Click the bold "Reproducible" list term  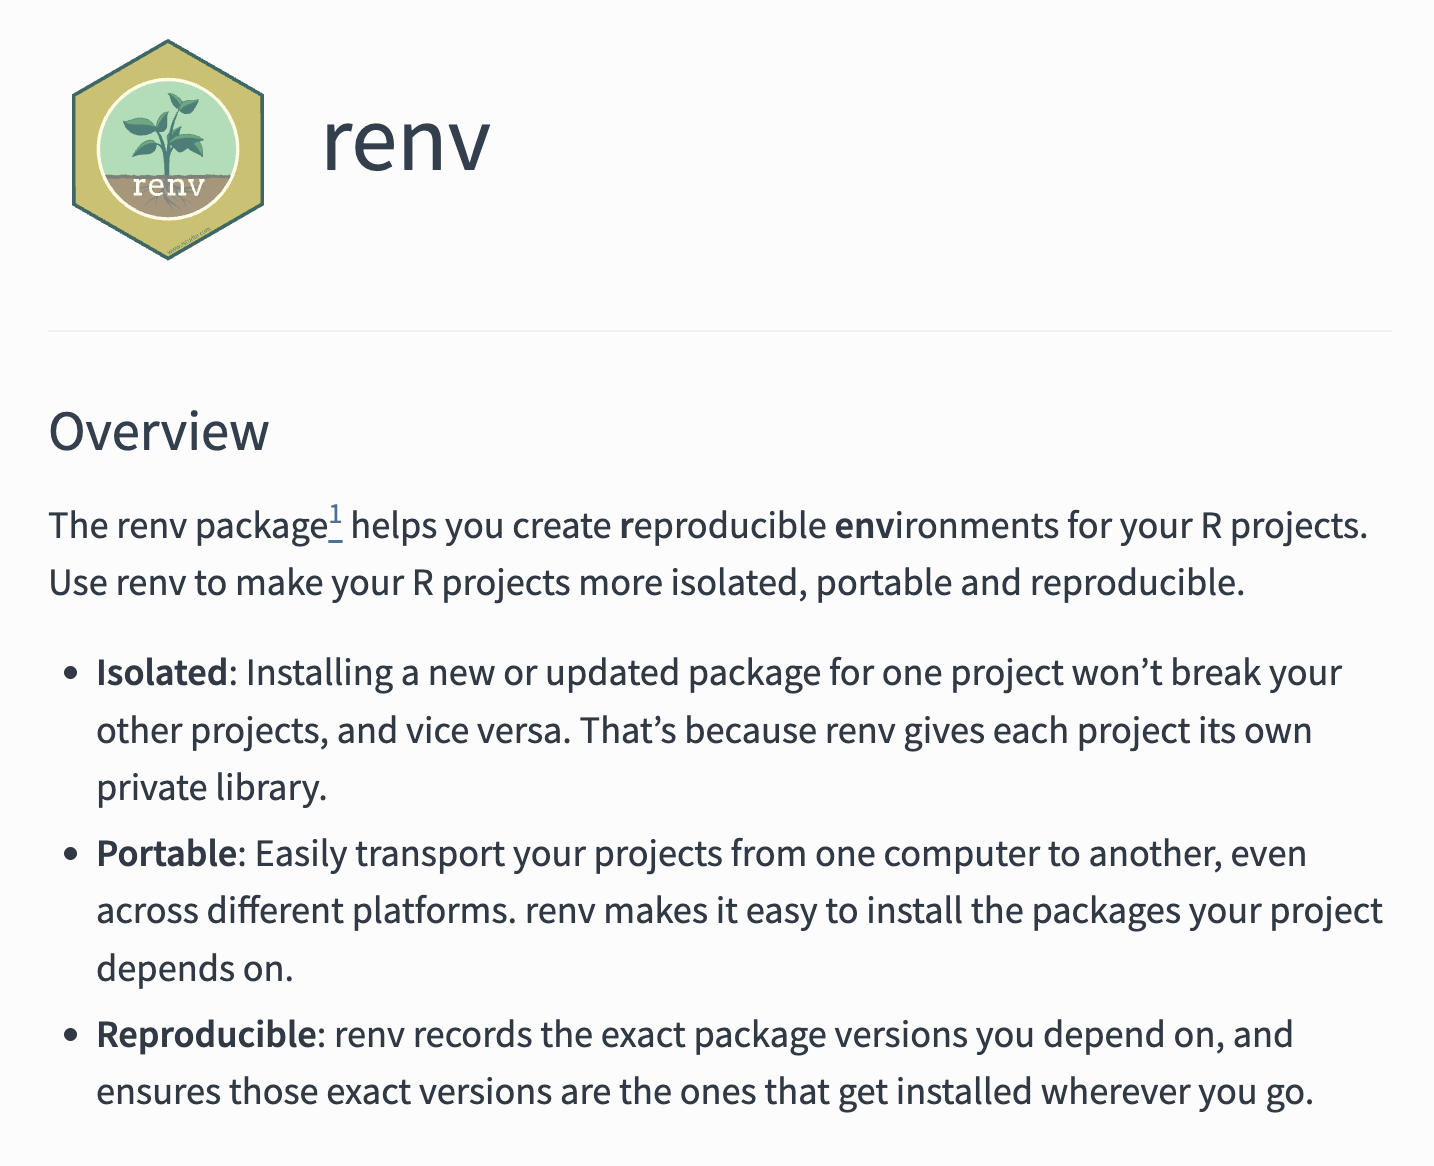click(206, 1034)
